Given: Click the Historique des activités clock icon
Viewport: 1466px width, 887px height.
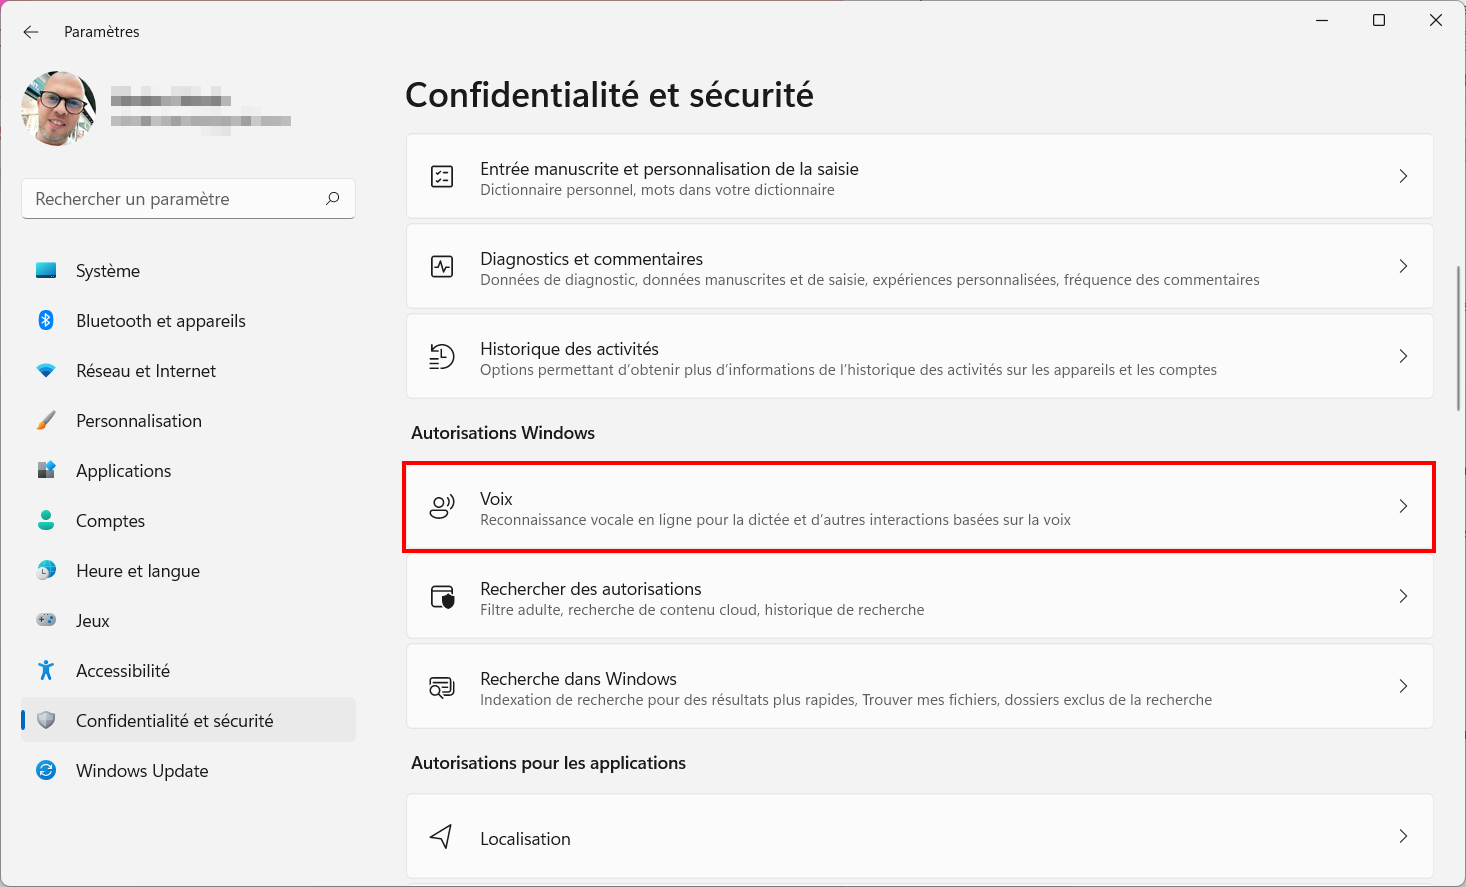Looking at the screenshot, I should point(442,356).
